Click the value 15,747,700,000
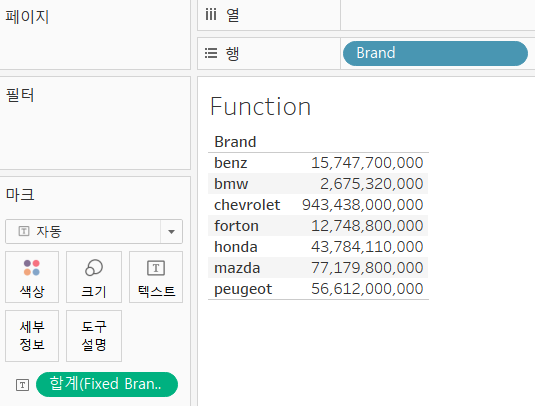 tap(367, 163)
